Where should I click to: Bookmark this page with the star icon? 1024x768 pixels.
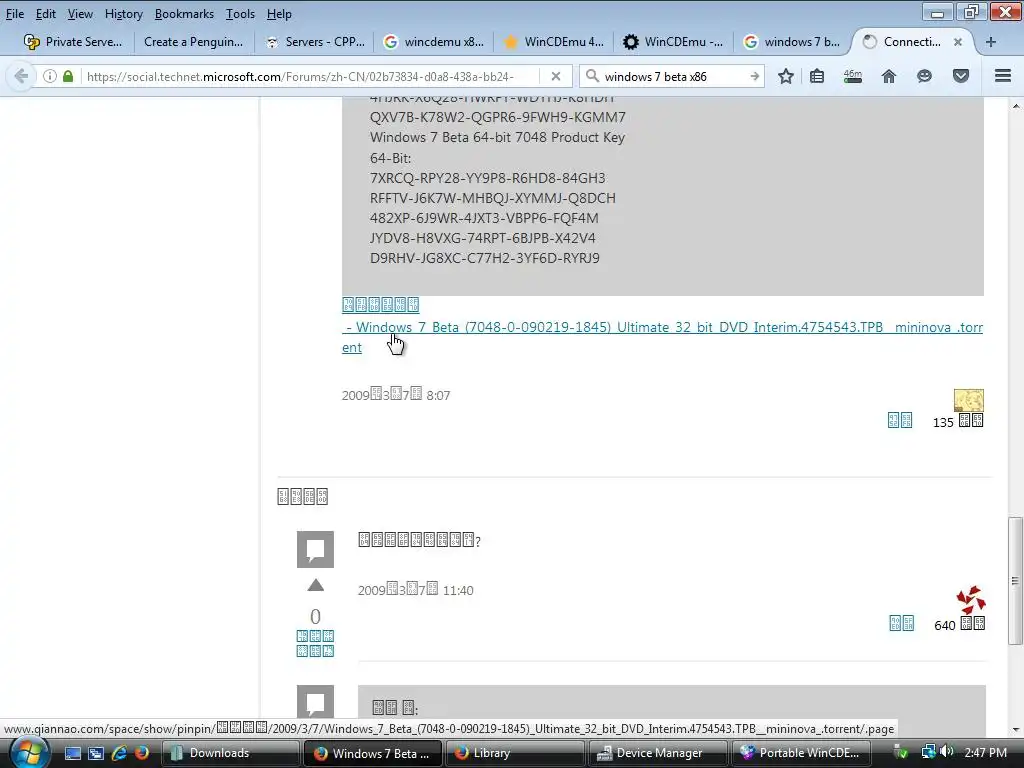[786, 76]
